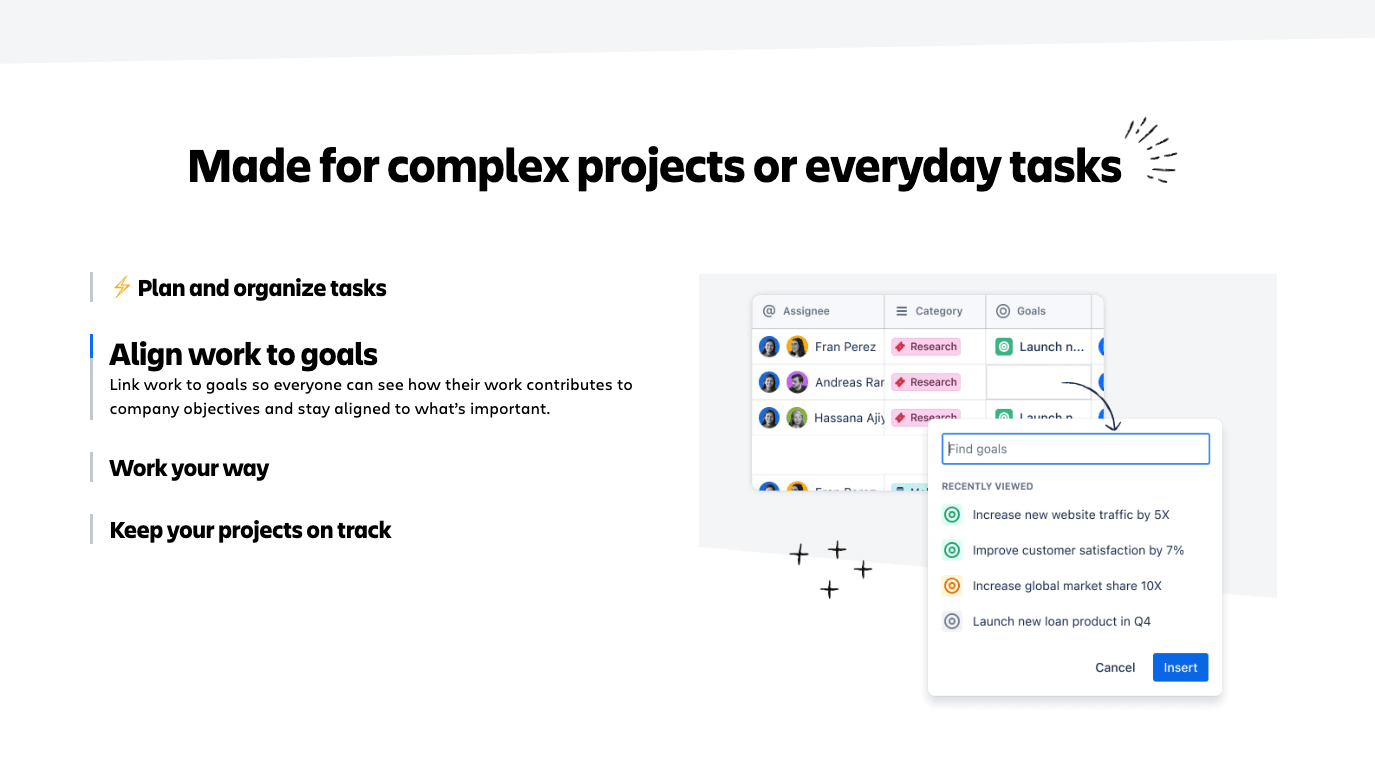The height and width of the screenshot is (777, 1375).
Task: Click the Insert button in the goals dialog
Action: pos(1180,667)
